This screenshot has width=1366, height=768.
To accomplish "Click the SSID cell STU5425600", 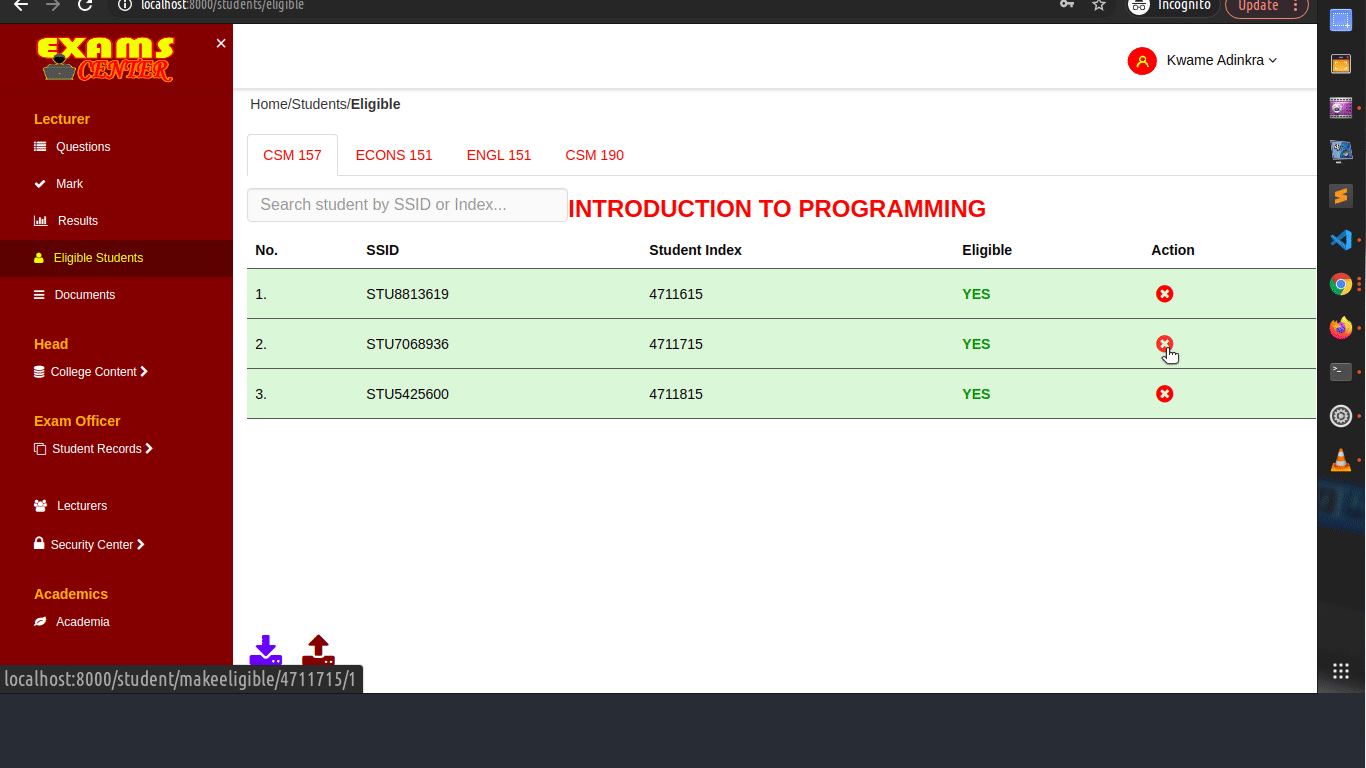I will 407,394.
